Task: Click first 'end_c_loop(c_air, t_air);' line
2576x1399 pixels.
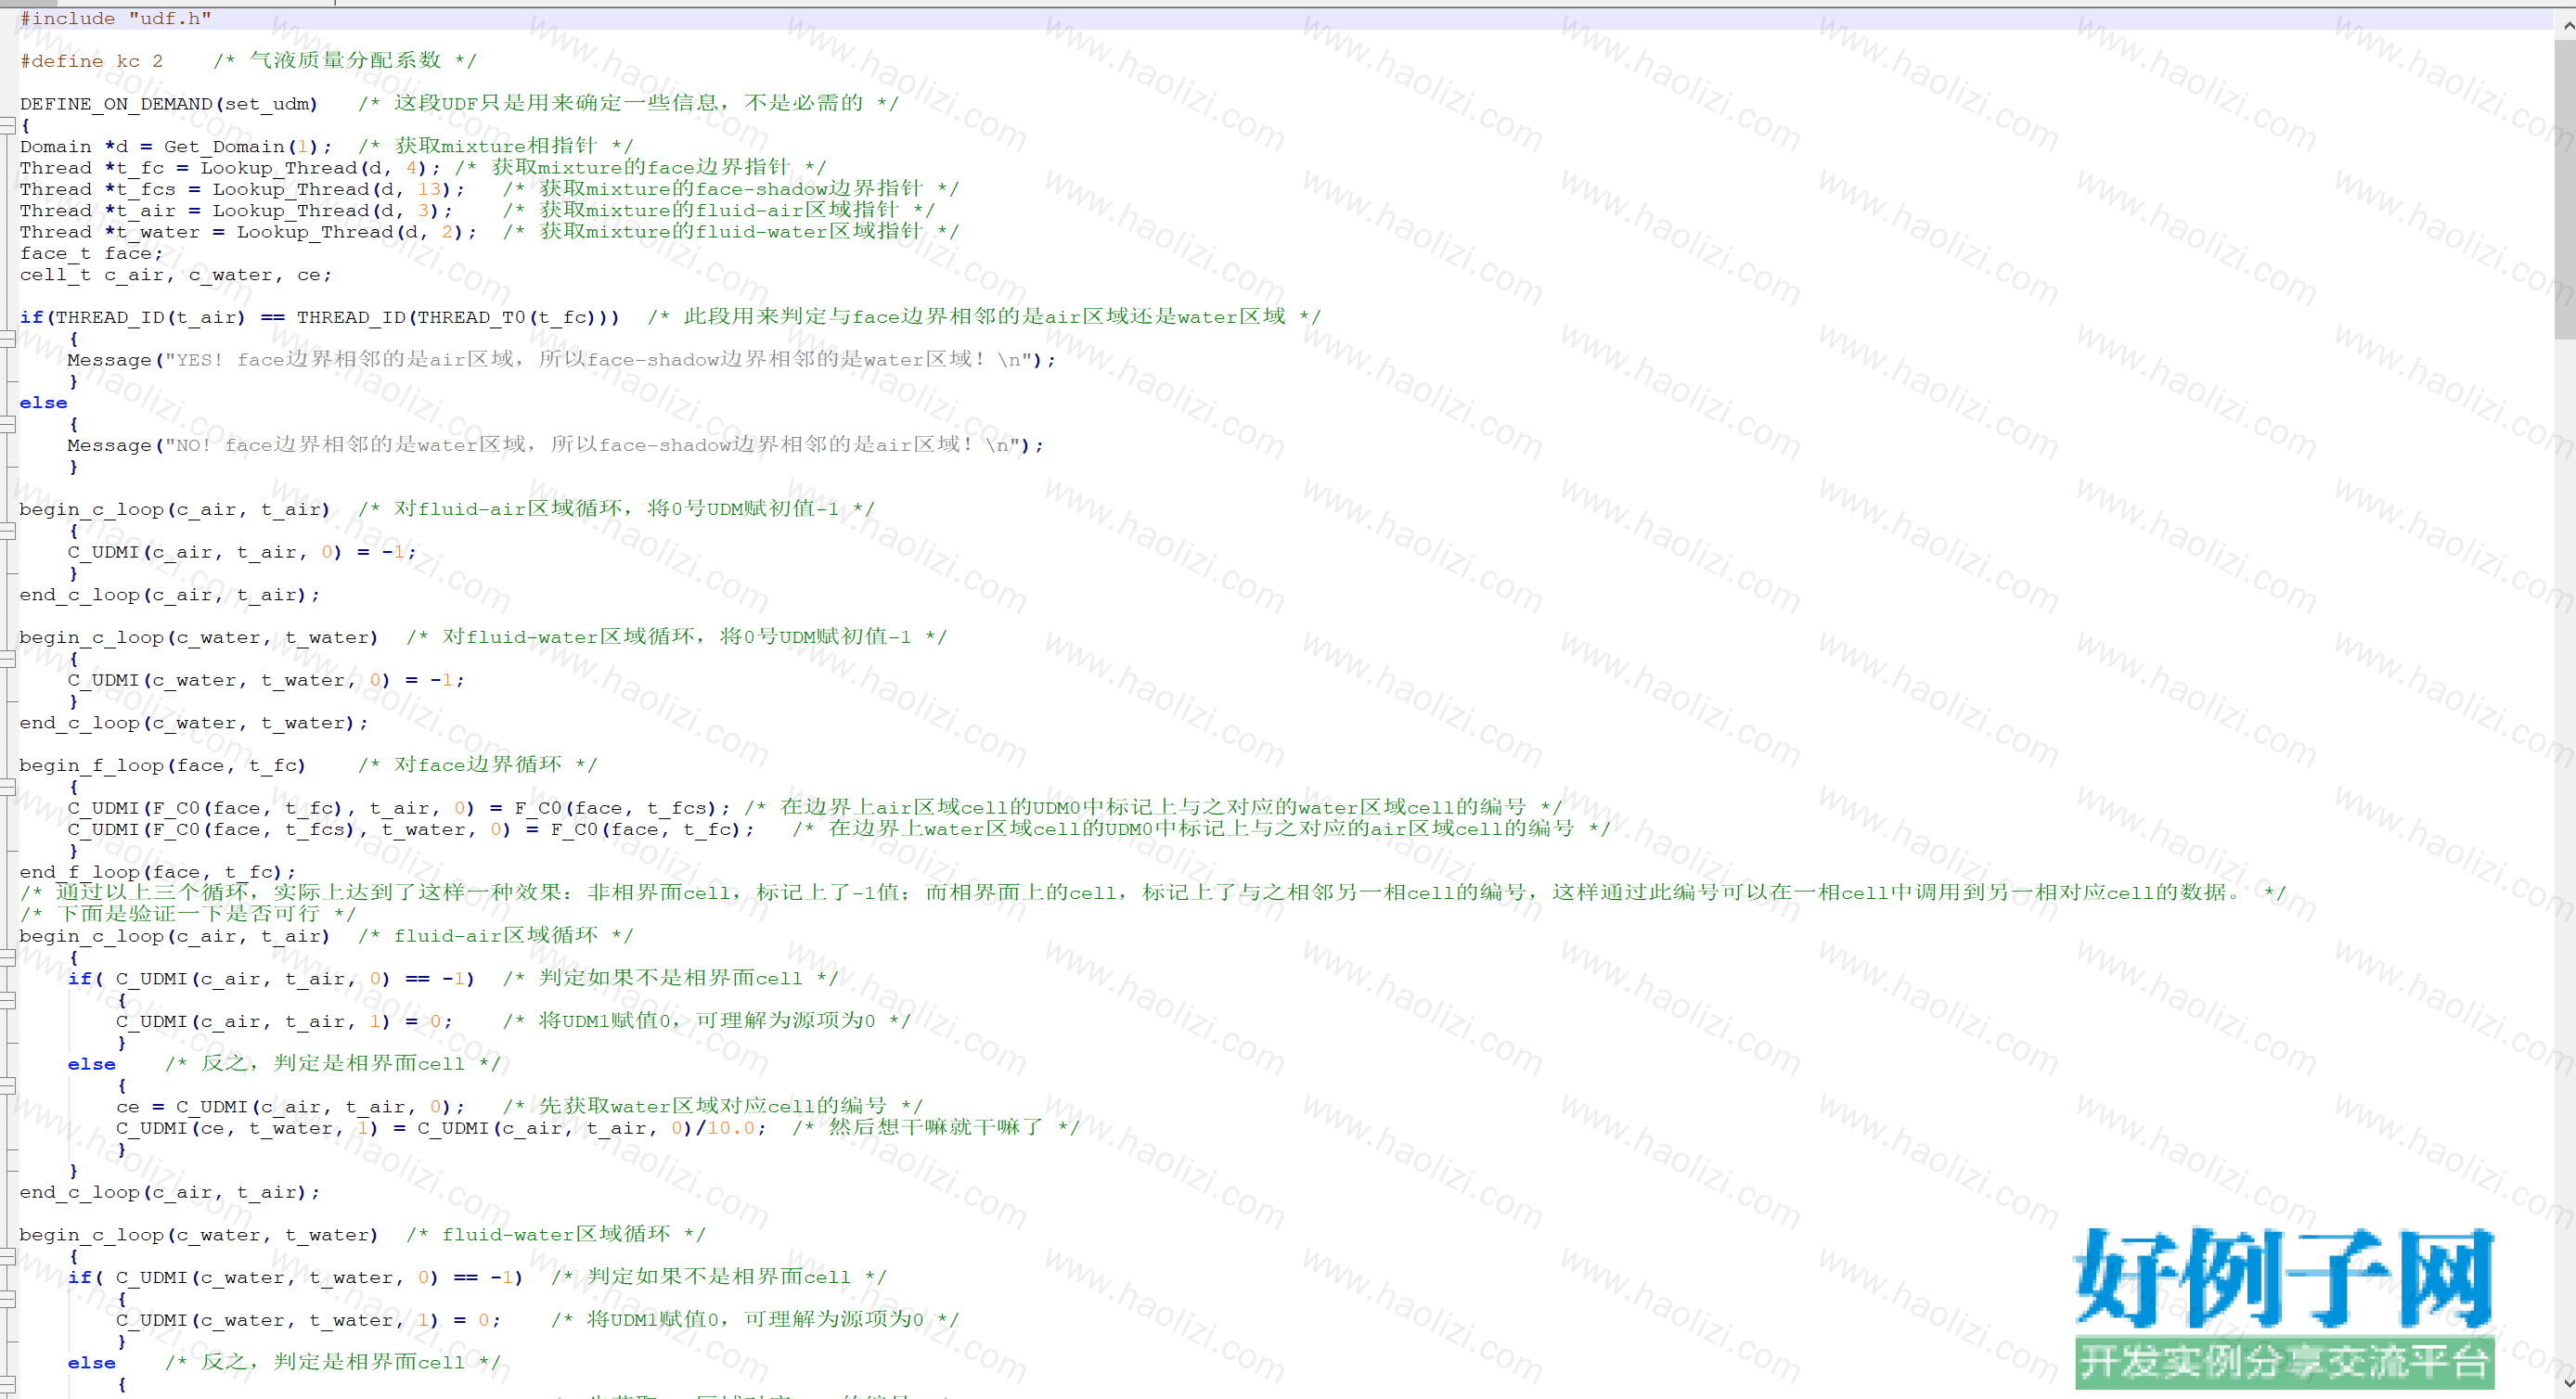Action: pos(169,595)
